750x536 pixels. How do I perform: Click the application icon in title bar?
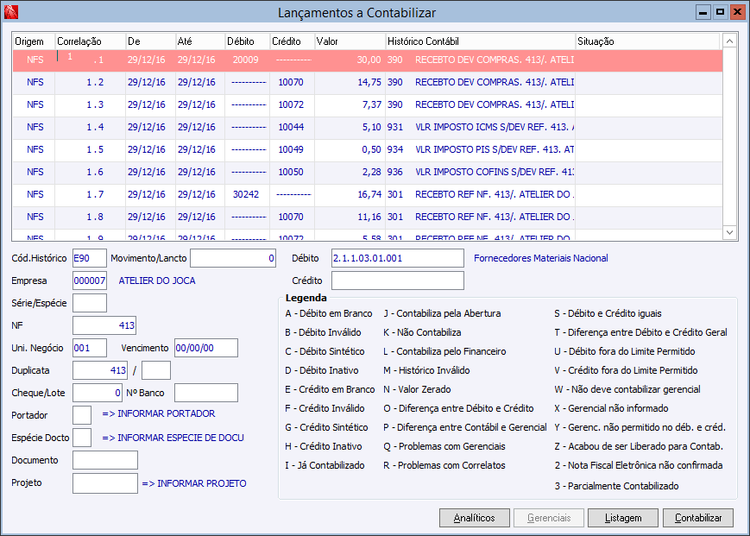pos(12,12)
